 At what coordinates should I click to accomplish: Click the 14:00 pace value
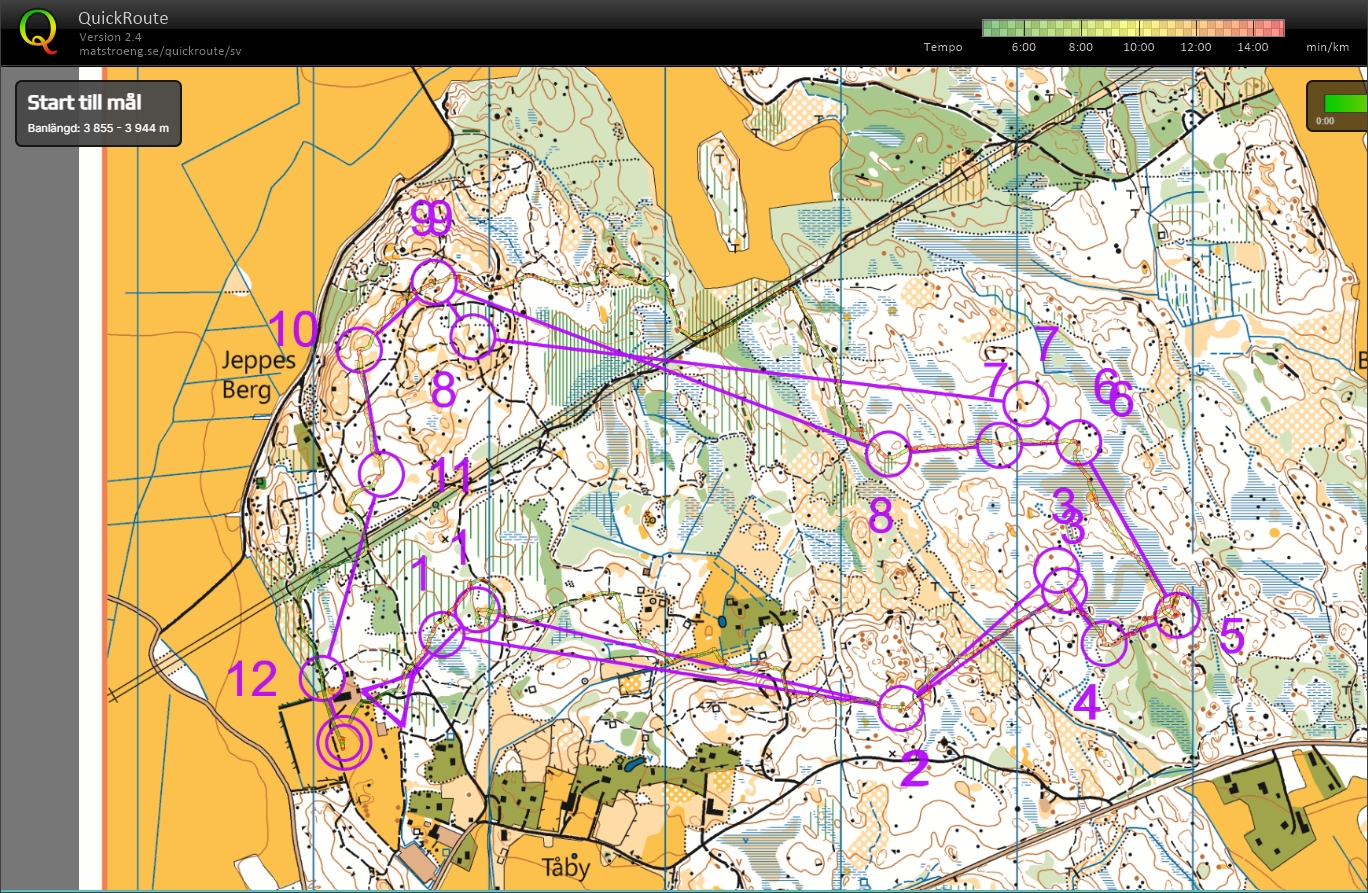pos(1254,47)
